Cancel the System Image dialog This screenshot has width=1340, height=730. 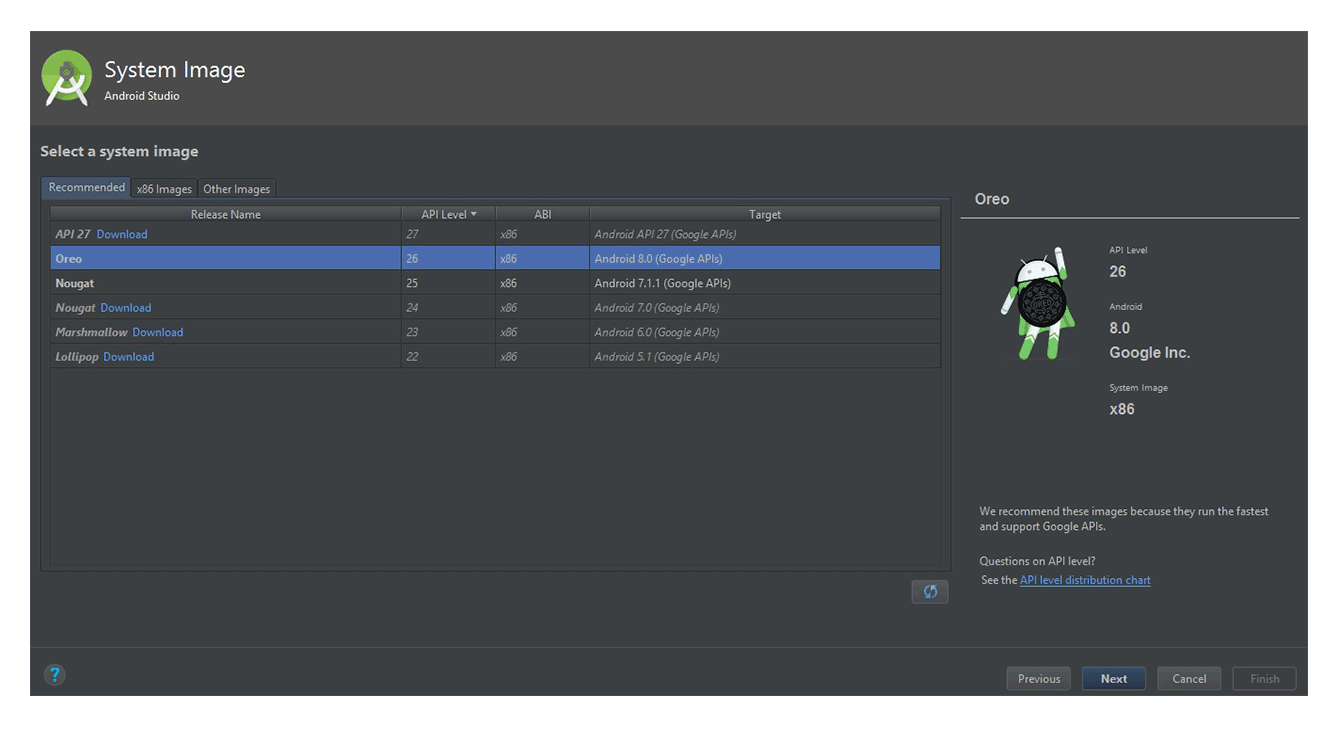tap(1189, 679)
